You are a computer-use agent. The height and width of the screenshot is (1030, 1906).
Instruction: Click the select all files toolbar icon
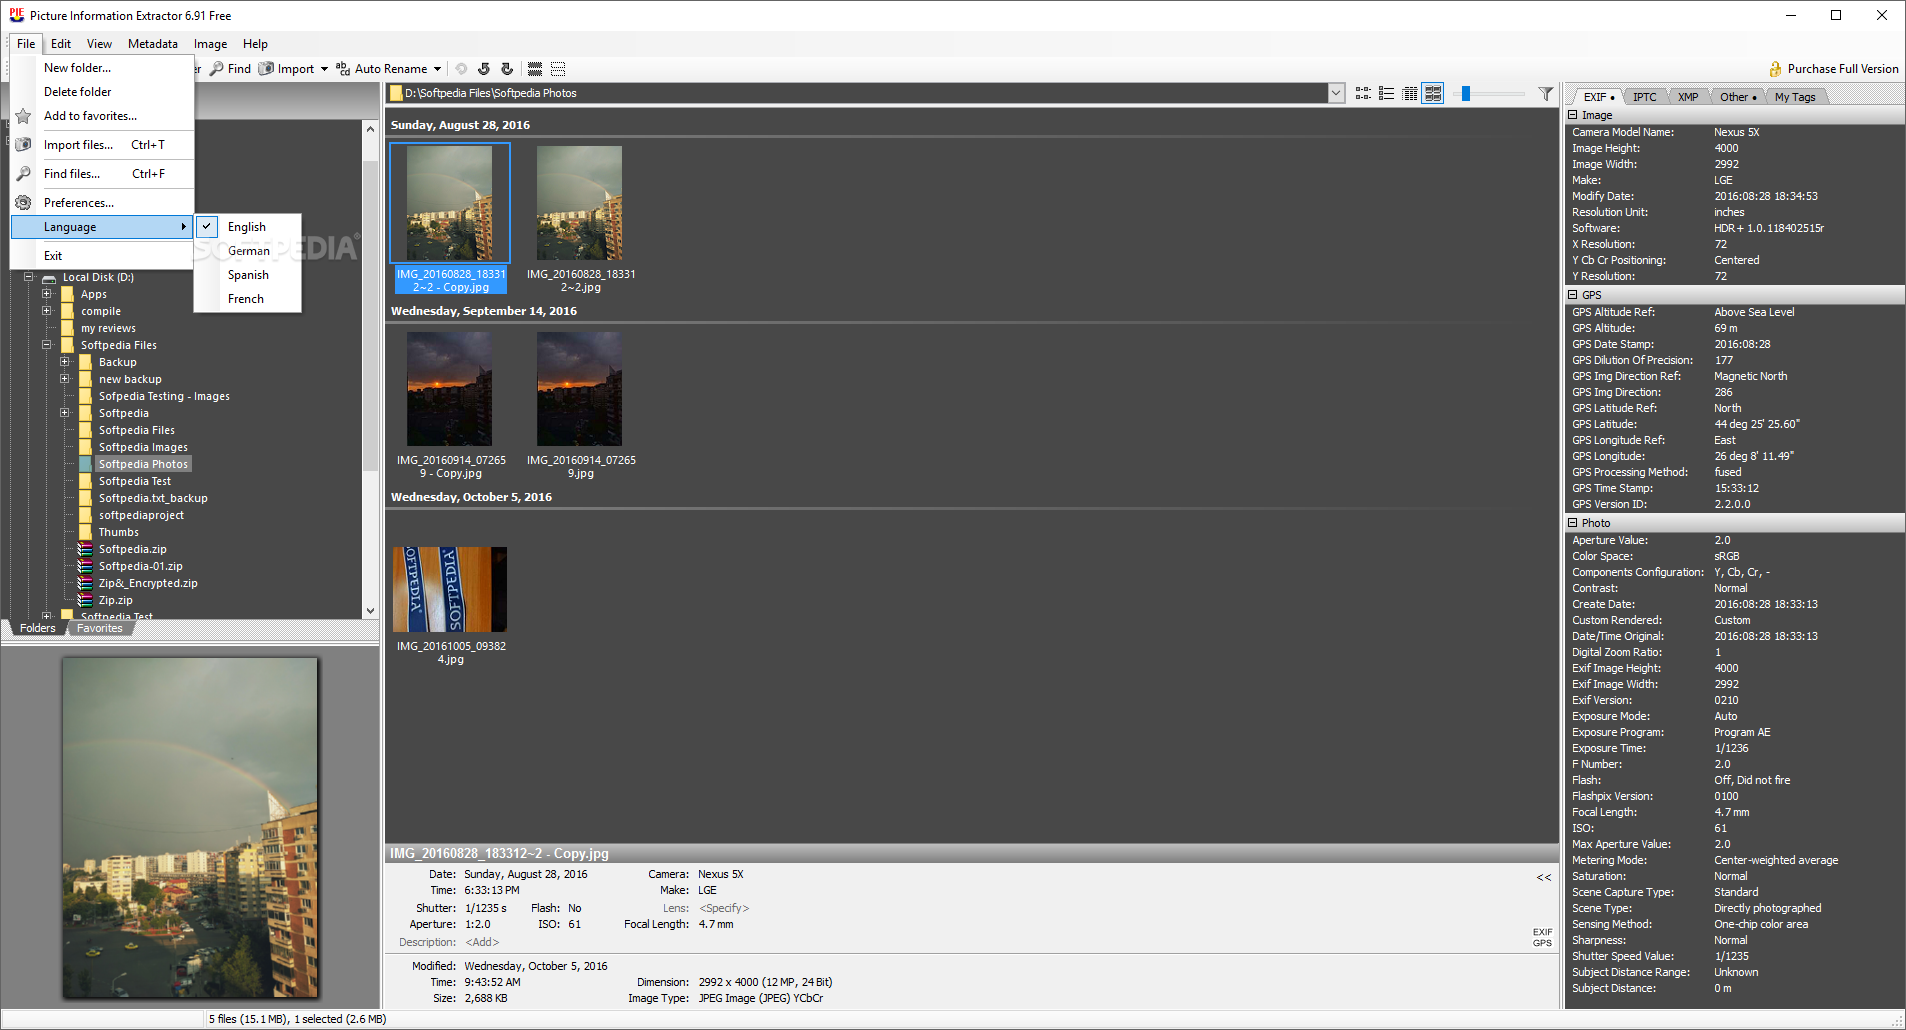click(x=535, y=69)
